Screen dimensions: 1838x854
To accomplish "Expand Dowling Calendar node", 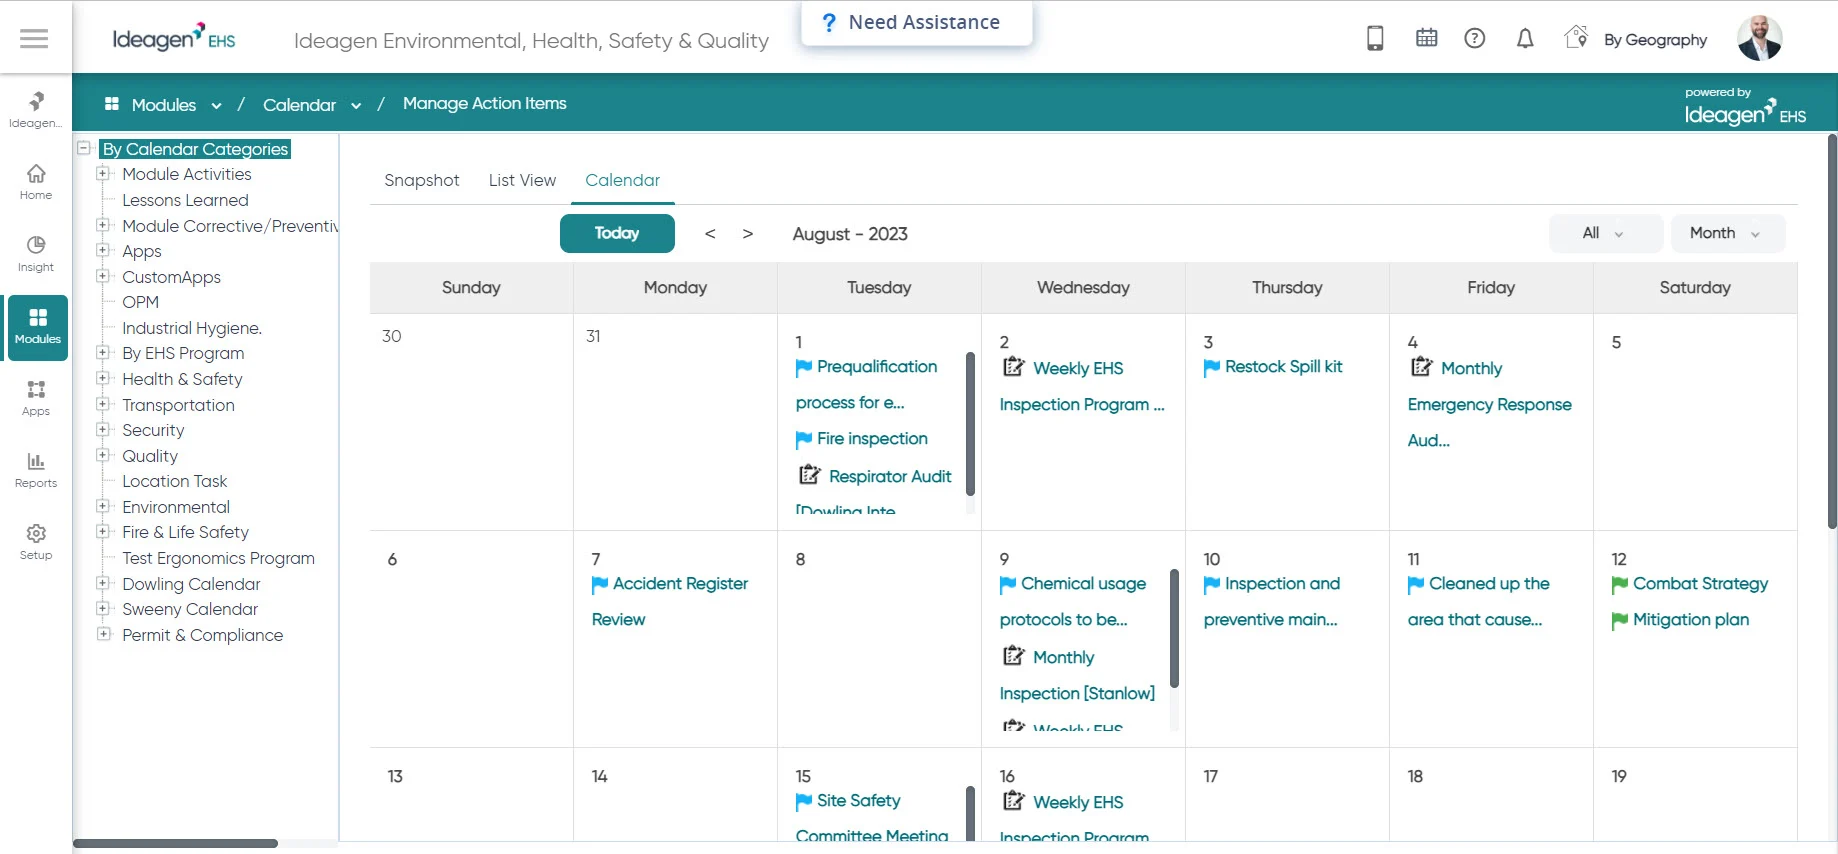I will 103,583.
